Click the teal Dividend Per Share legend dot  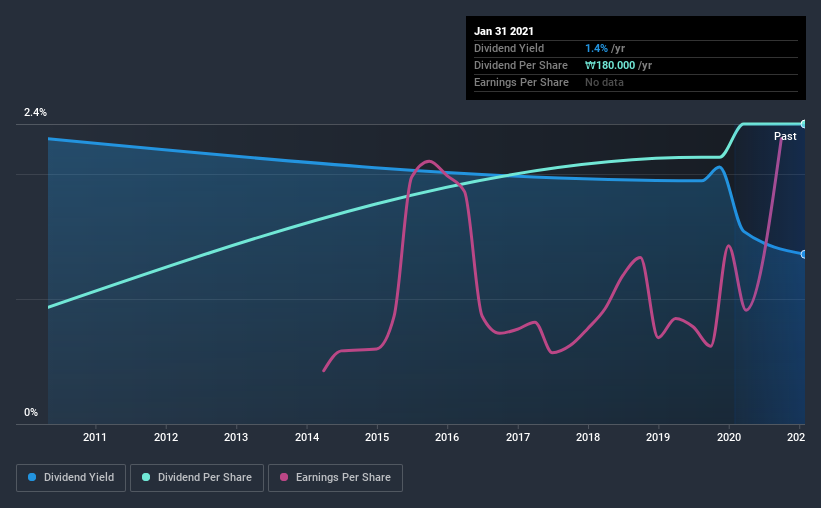146,477
